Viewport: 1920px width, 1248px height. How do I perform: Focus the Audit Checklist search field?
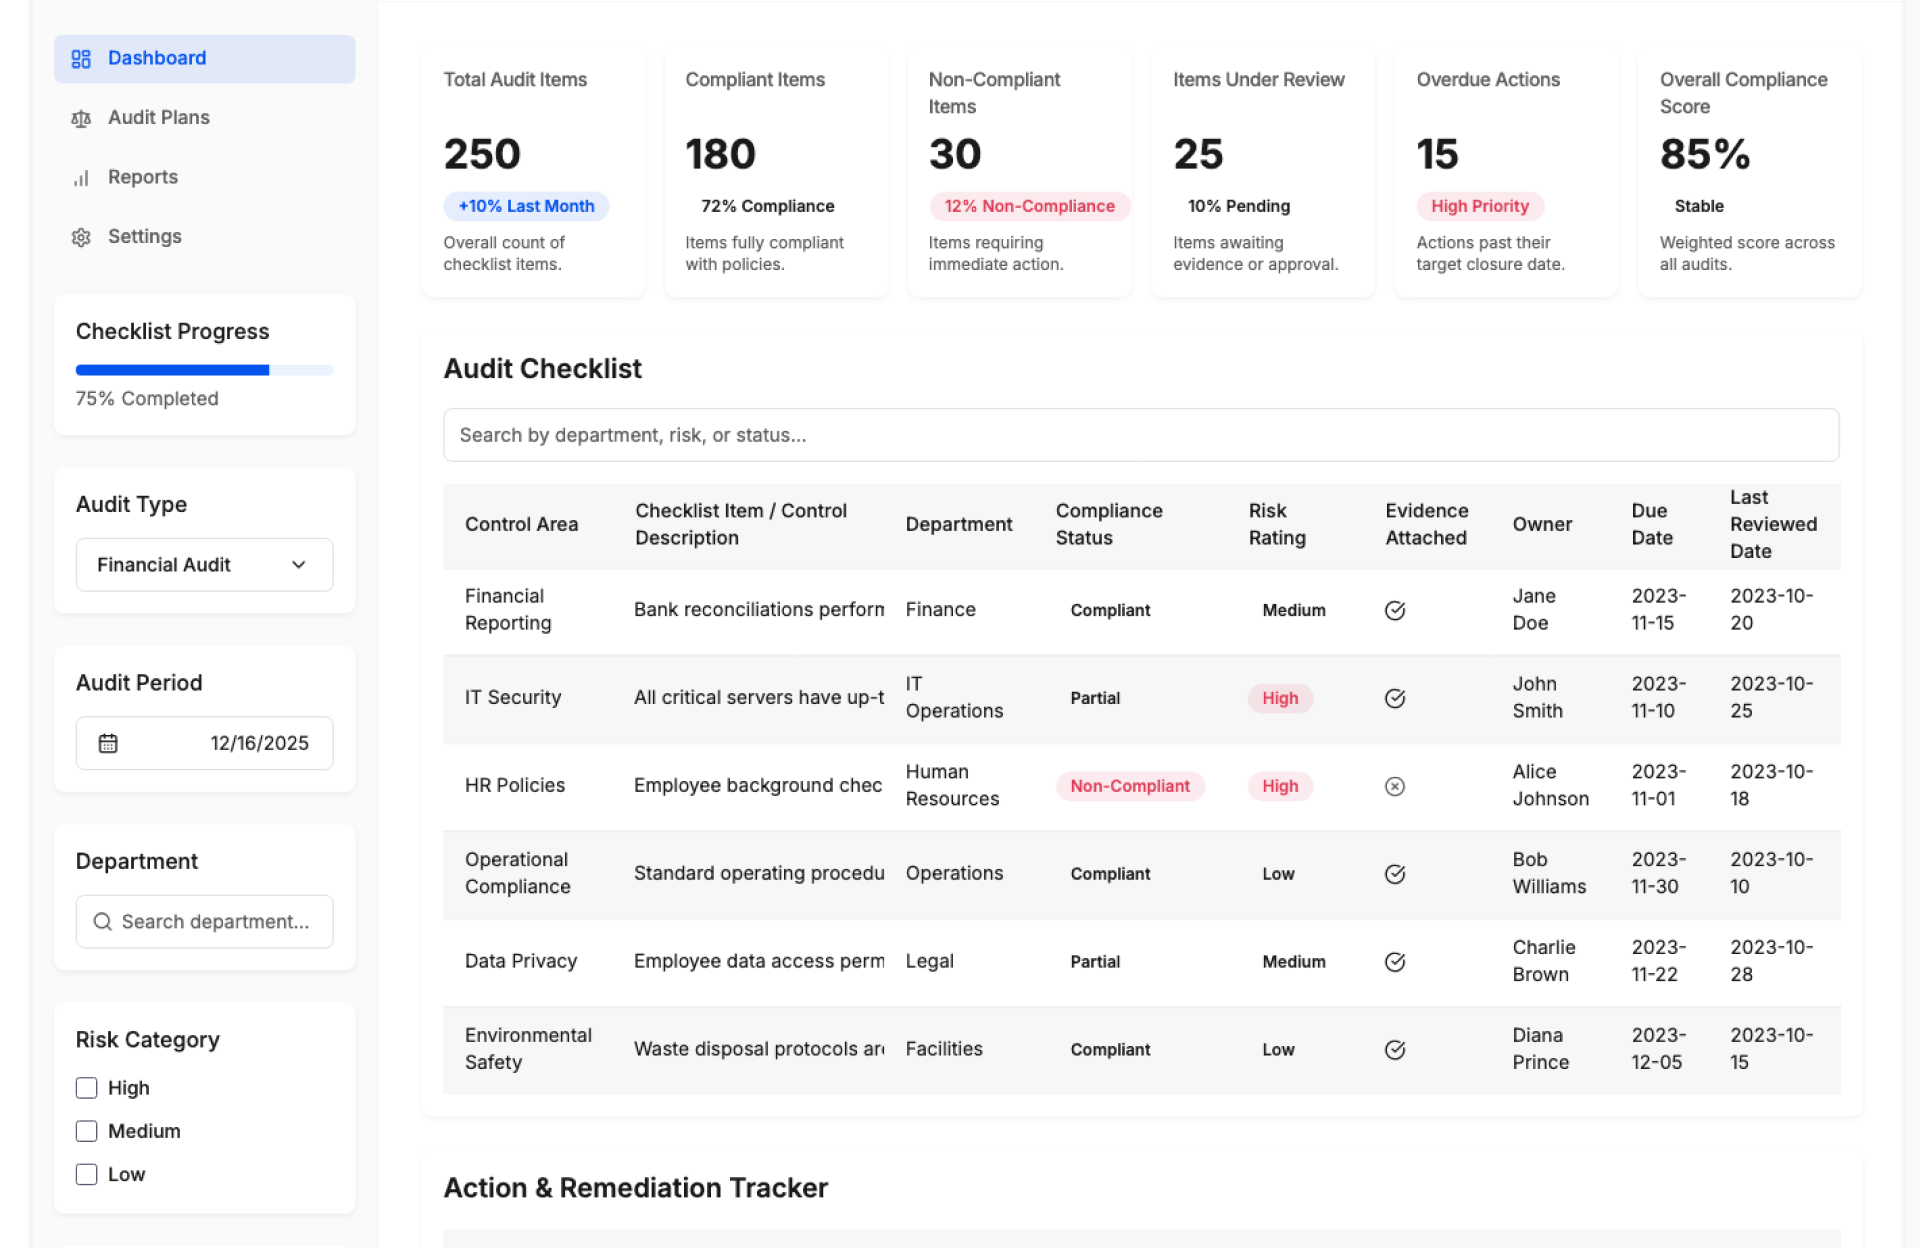point(1140,435)
